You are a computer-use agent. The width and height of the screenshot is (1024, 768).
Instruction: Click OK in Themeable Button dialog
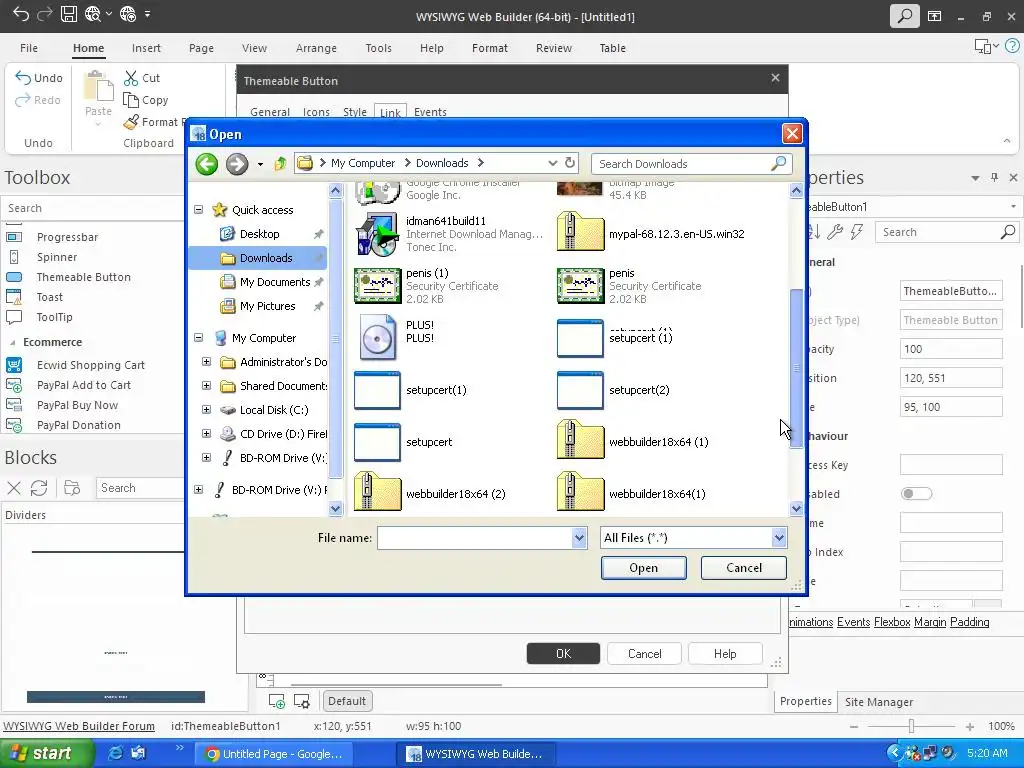coord(563,653)
